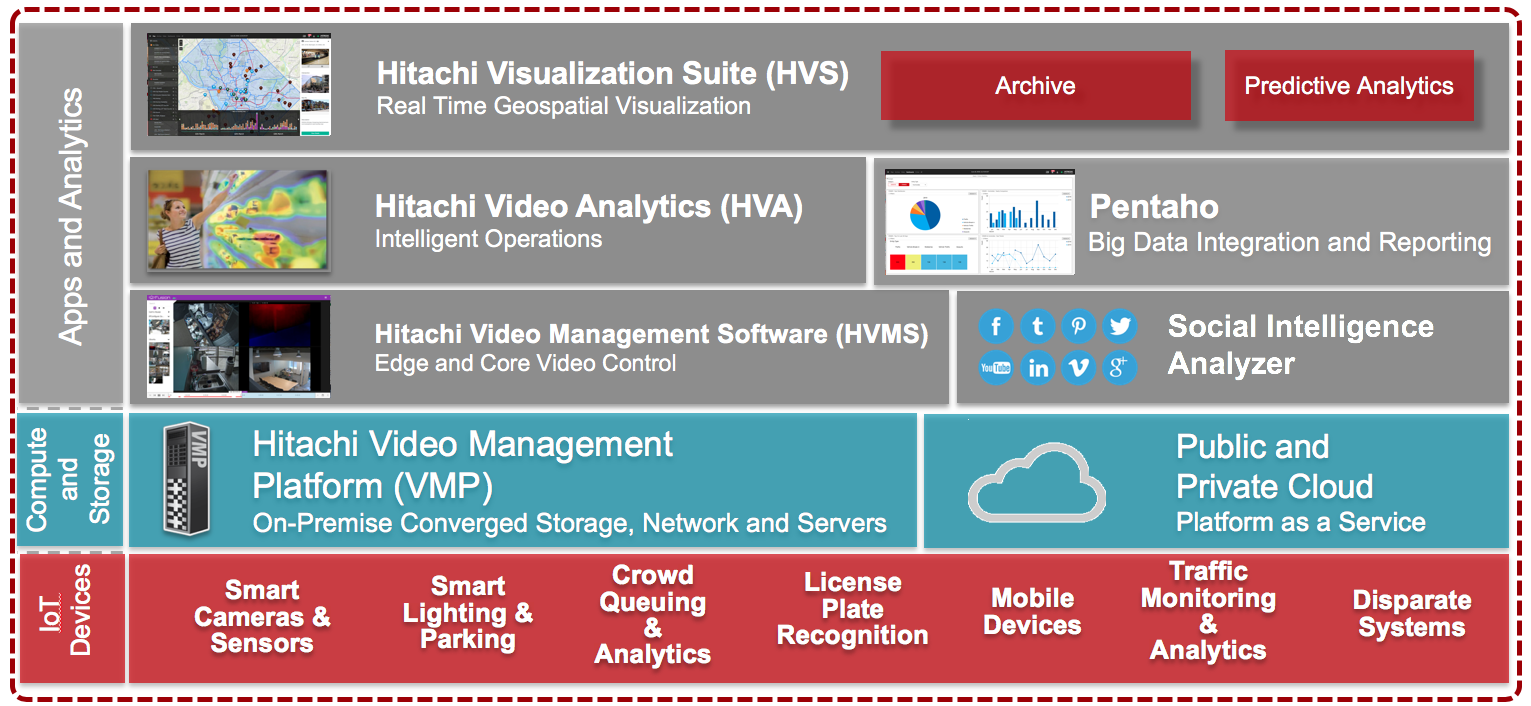
Task: Open the YouTube icon
Action: point(996,368)
